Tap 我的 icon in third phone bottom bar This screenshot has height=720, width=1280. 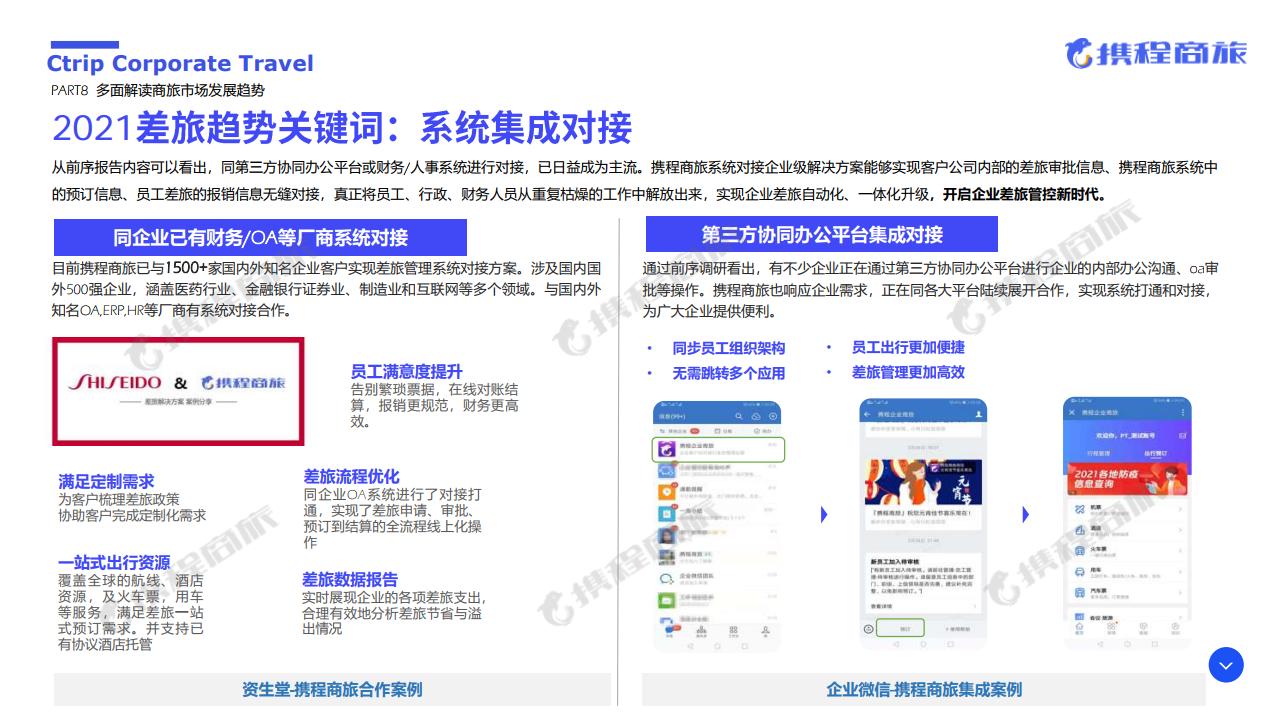click(x=1175, y=627)
